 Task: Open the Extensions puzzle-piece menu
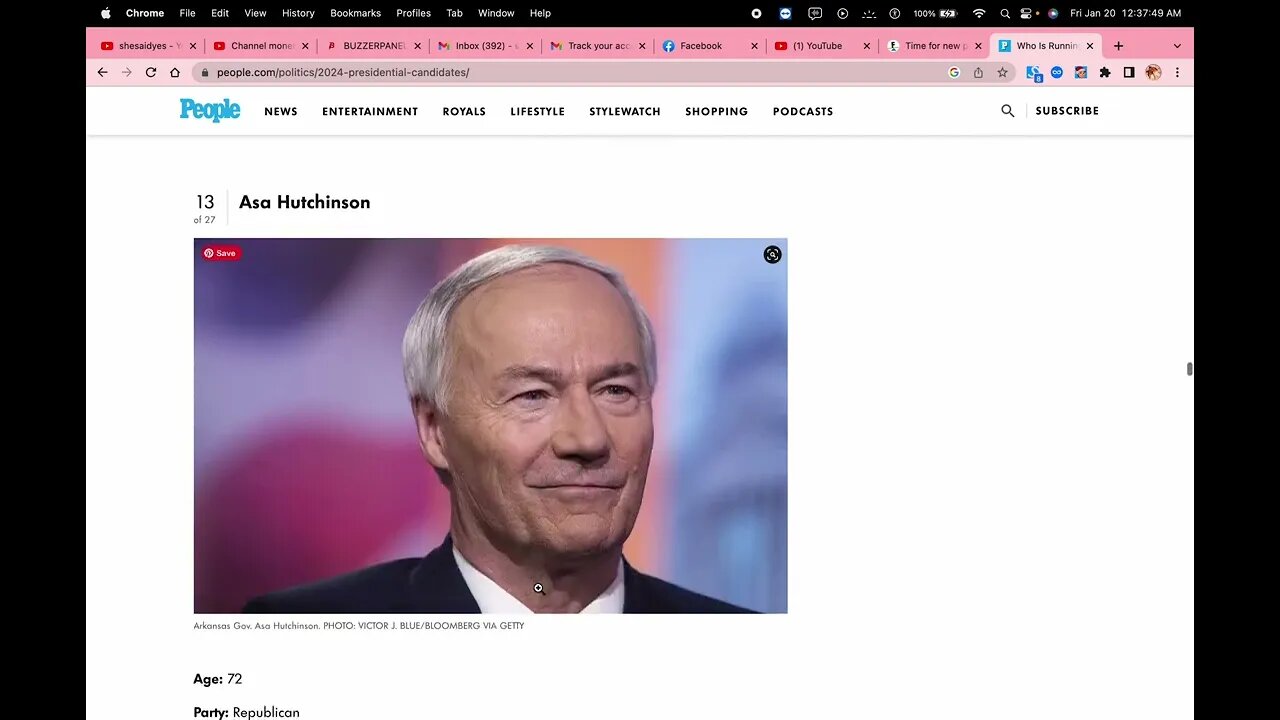click(1105, 72)
